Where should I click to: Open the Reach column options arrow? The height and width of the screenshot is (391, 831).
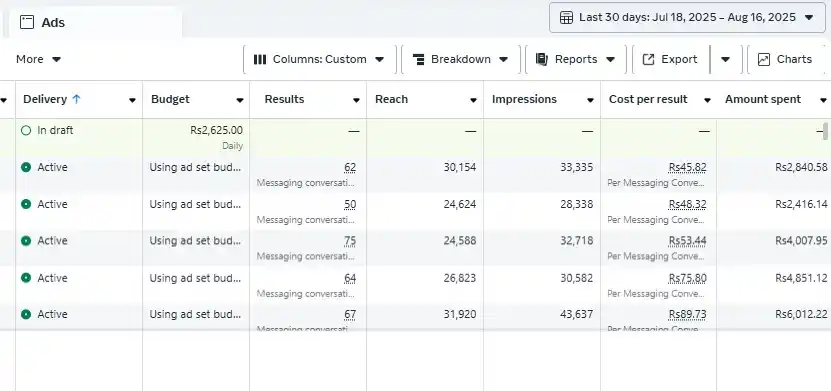473,100
